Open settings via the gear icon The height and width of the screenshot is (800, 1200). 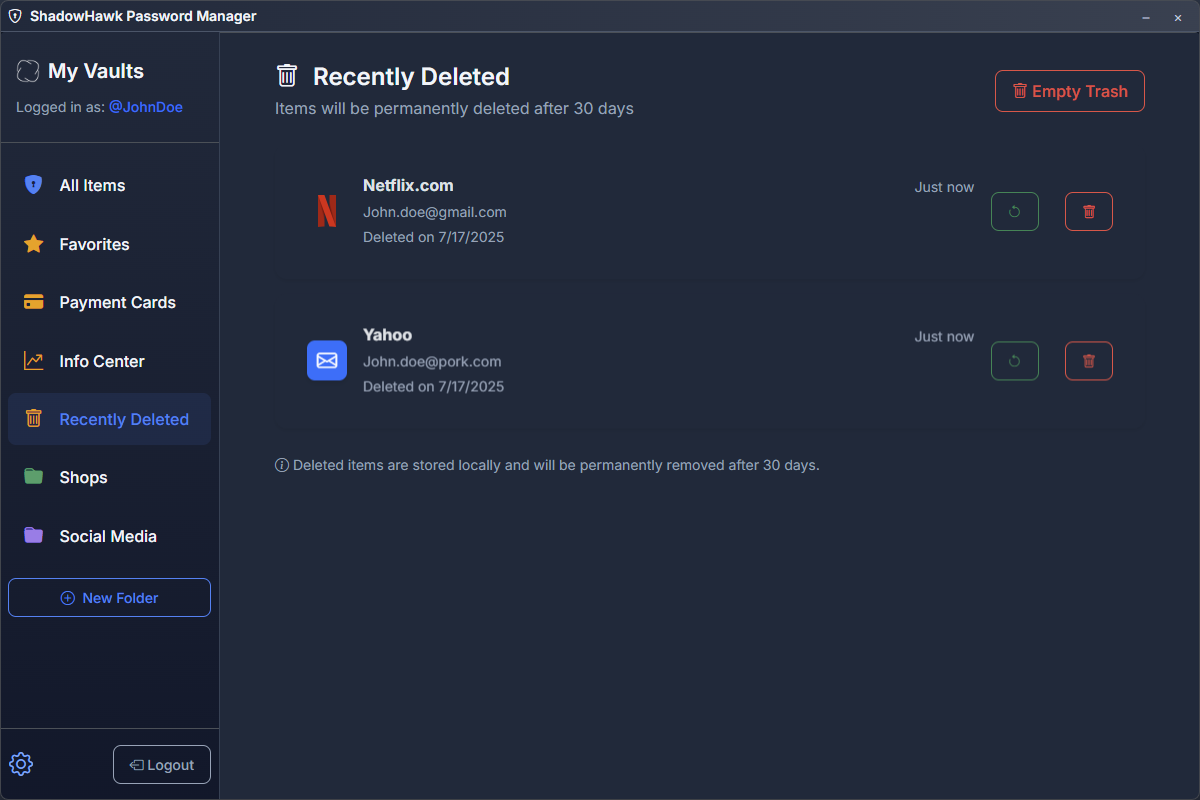[x=21, y=764]
